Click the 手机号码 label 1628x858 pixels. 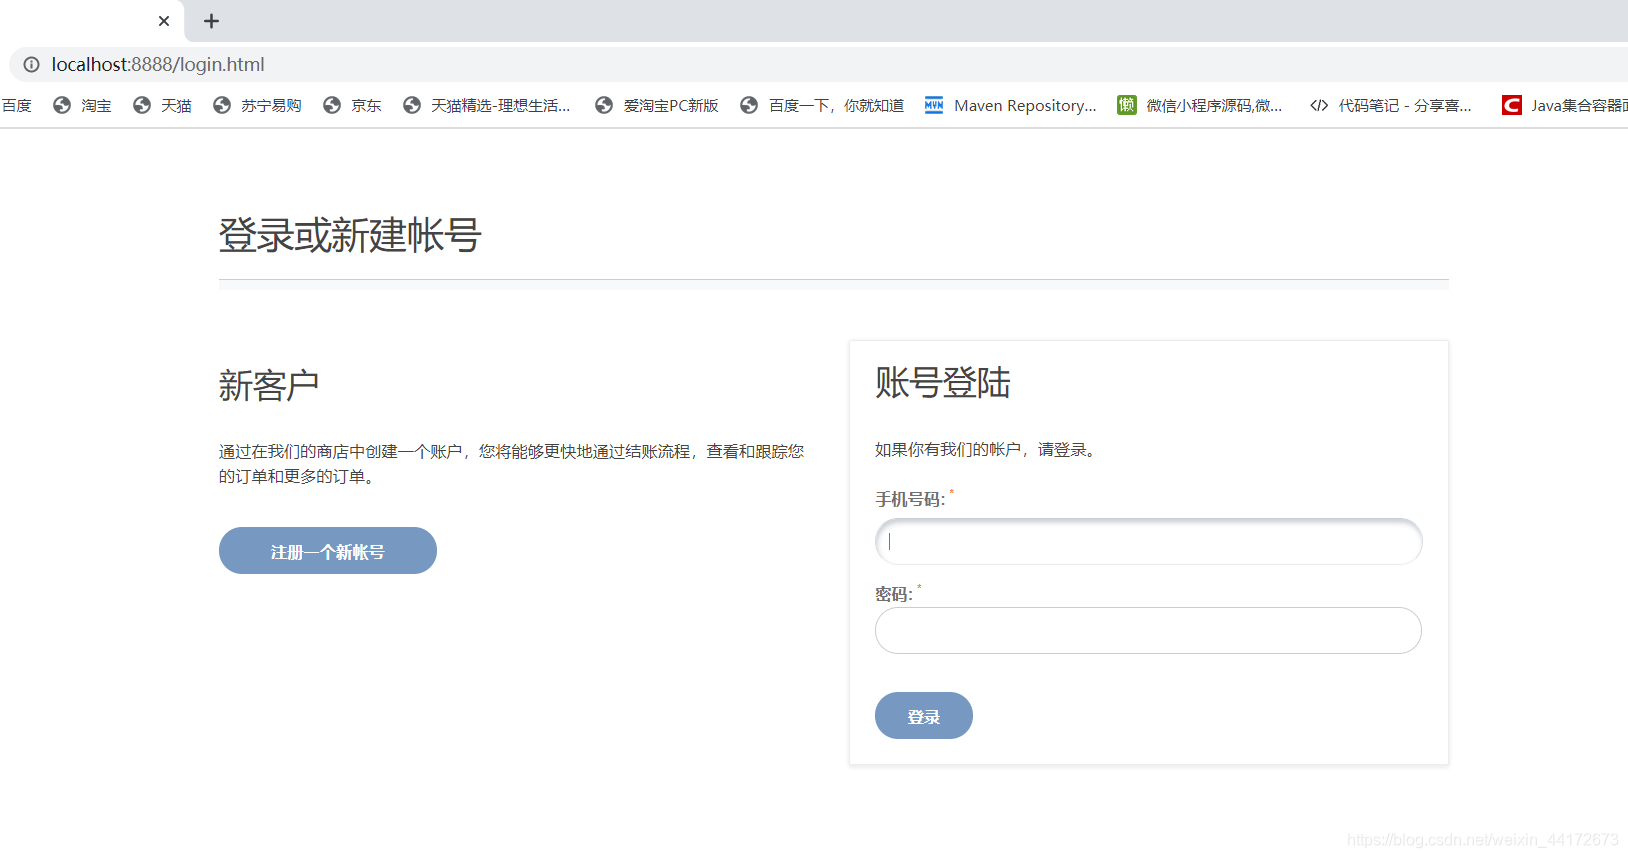point(910,499)
